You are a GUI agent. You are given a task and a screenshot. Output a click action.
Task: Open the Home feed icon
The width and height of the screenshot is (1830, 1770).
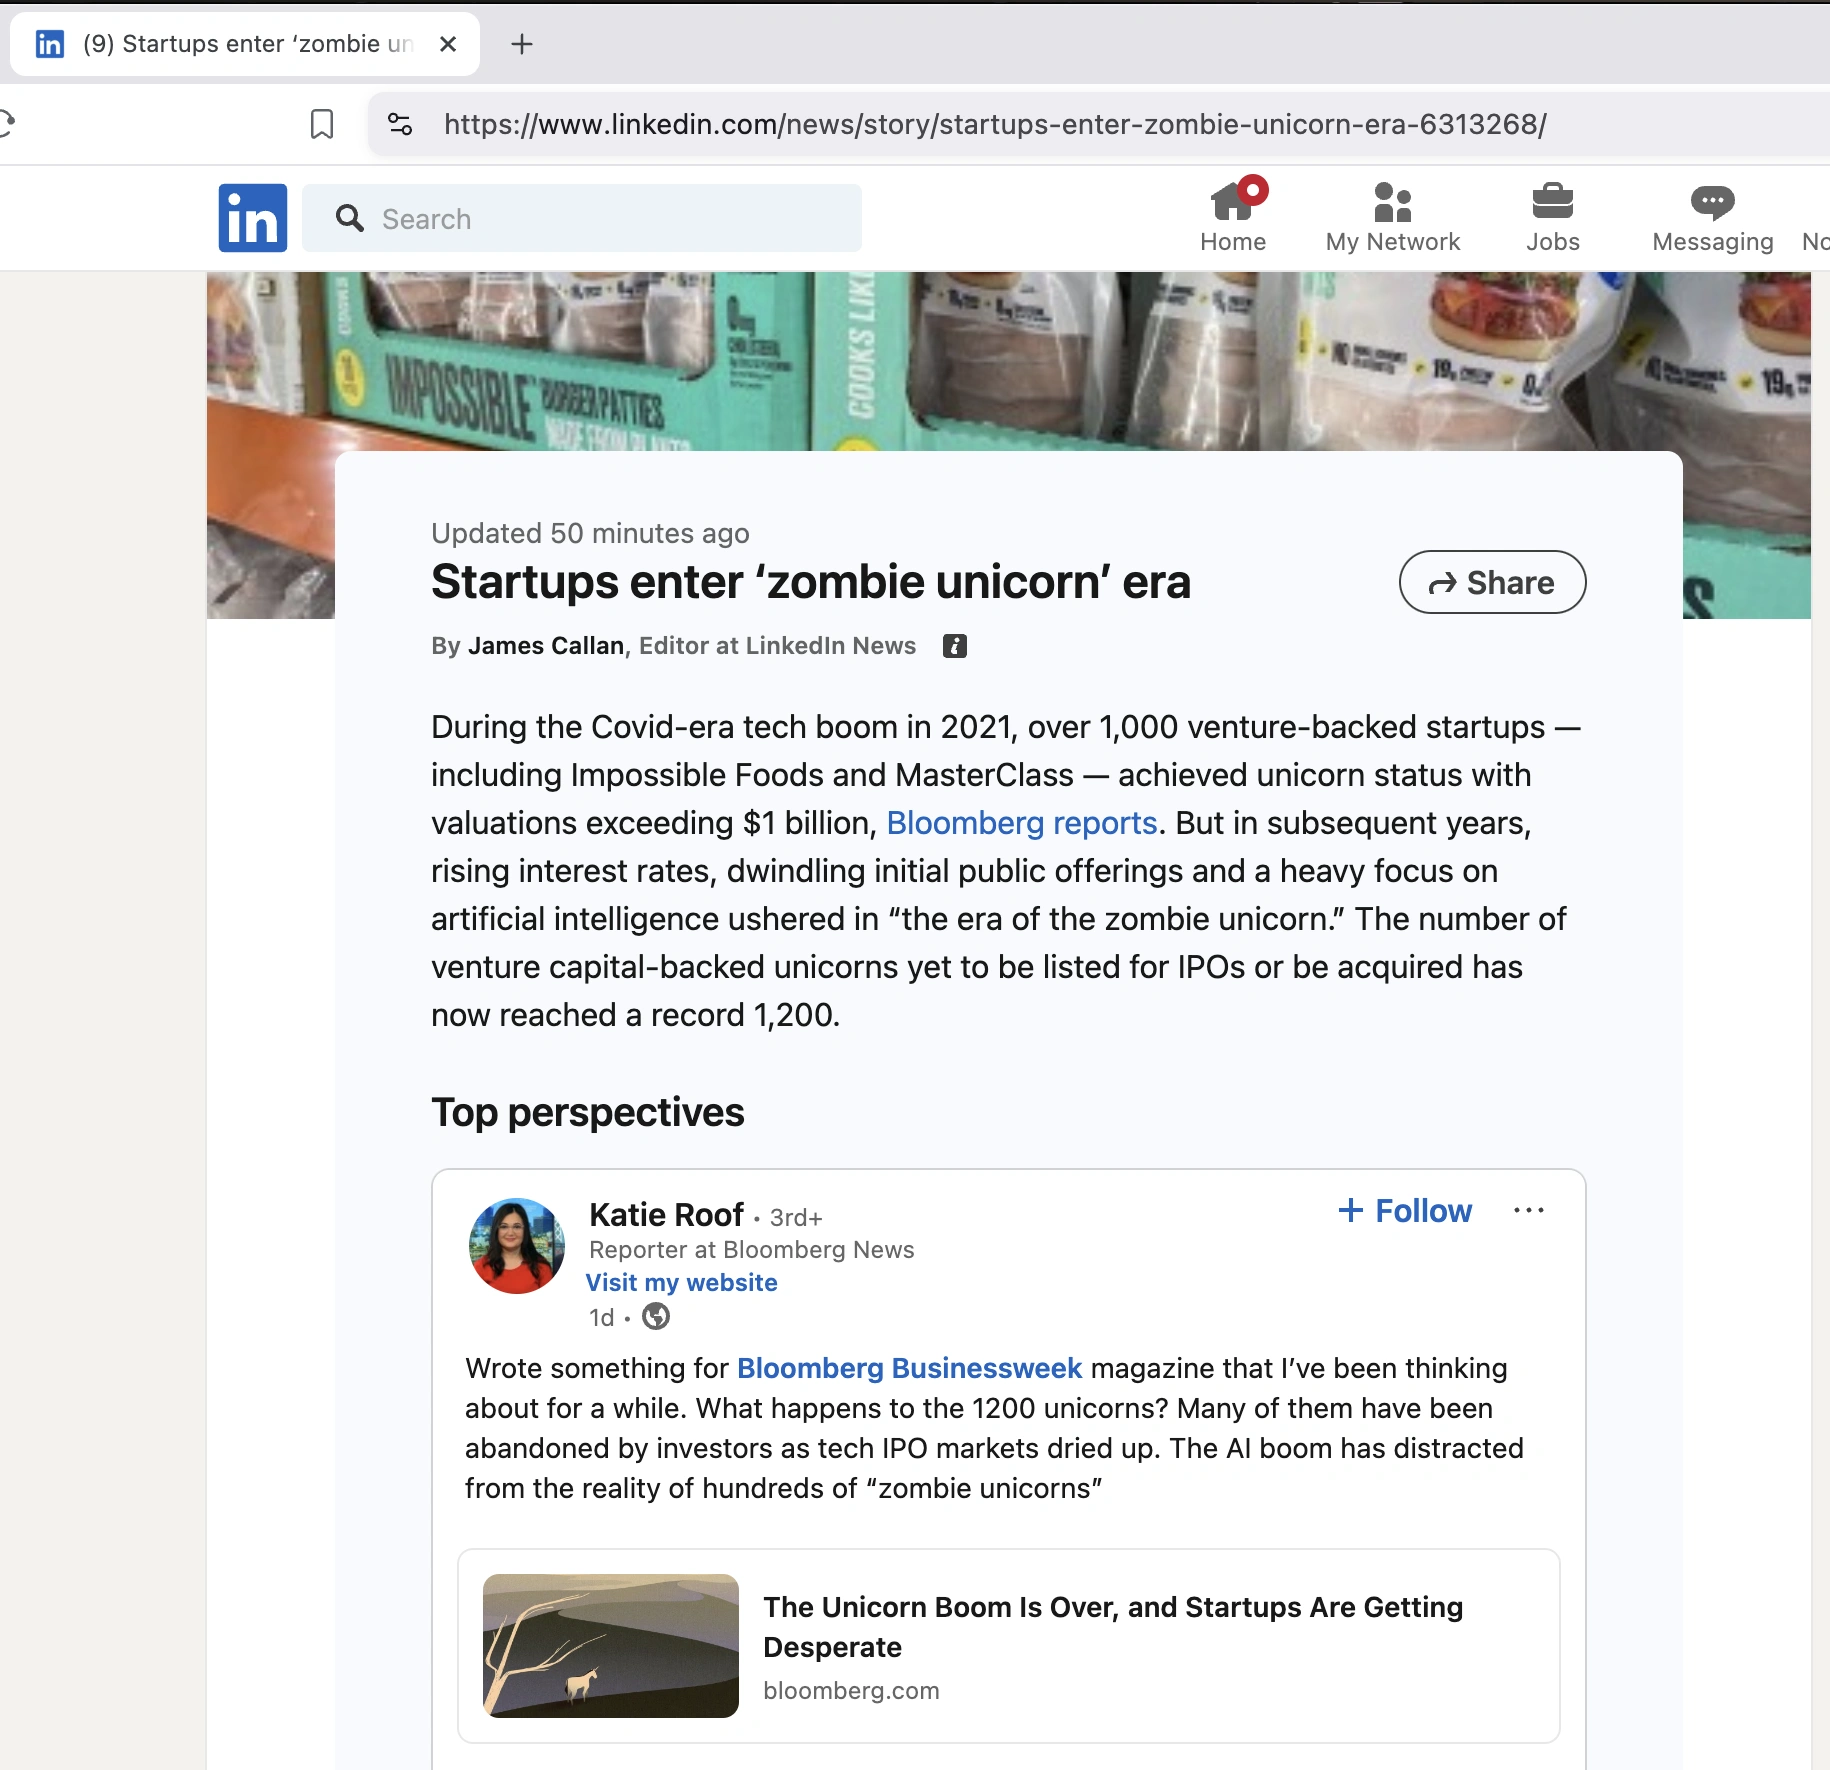tap(1232, 203)
